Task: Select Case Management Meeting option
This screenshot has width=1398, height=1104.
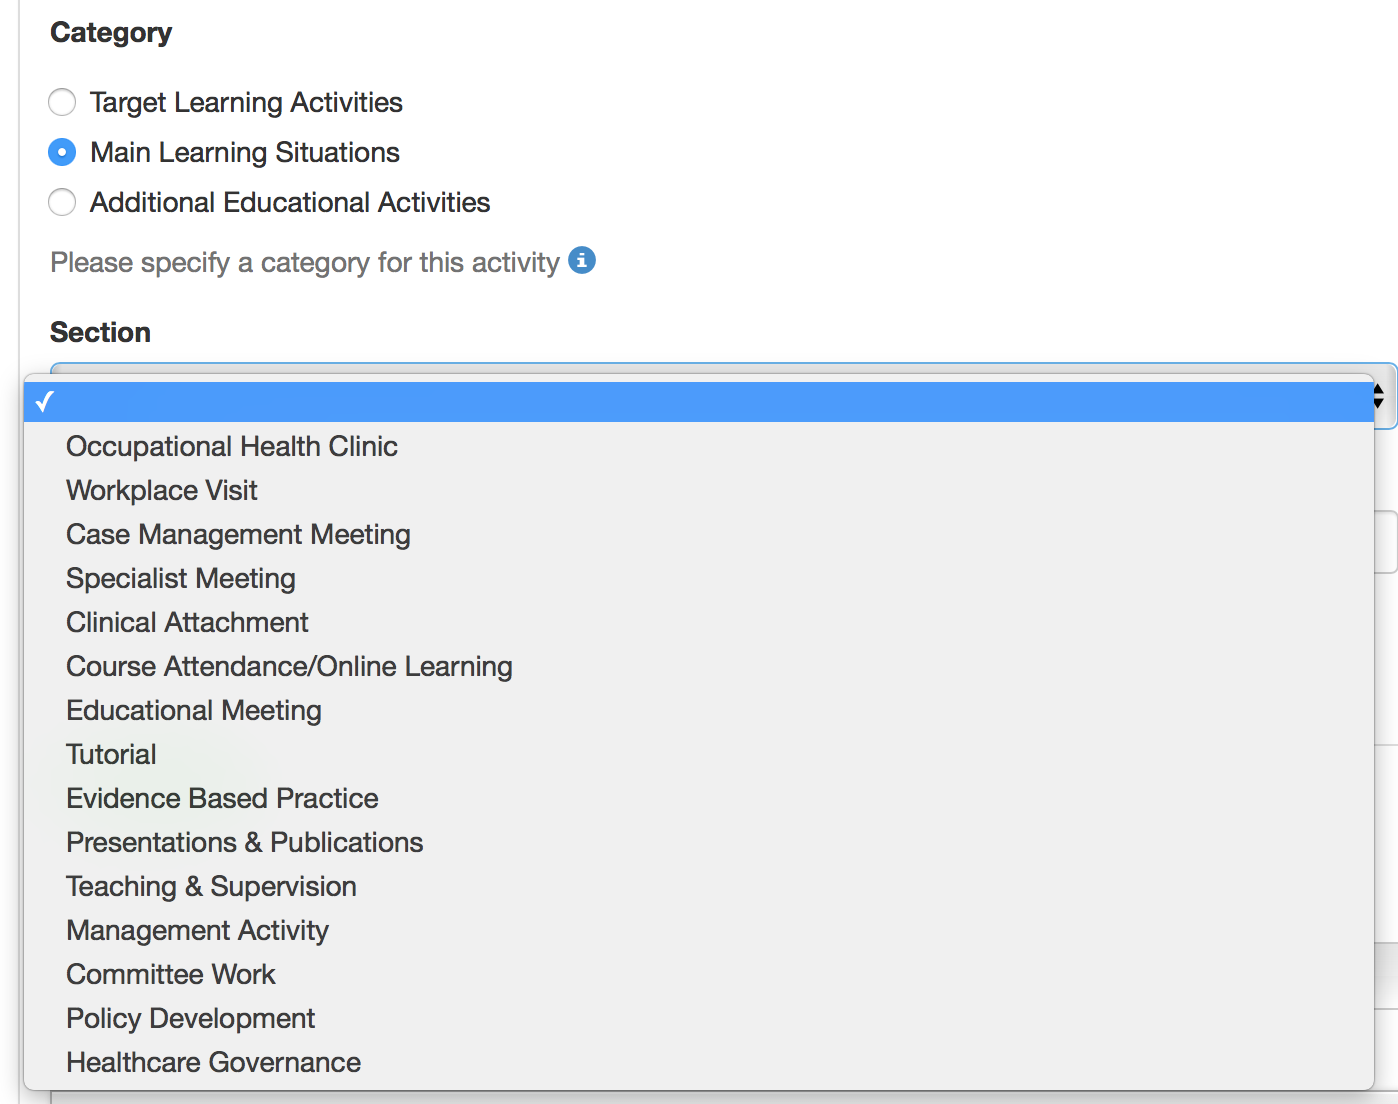Action: tap(699, 534)
